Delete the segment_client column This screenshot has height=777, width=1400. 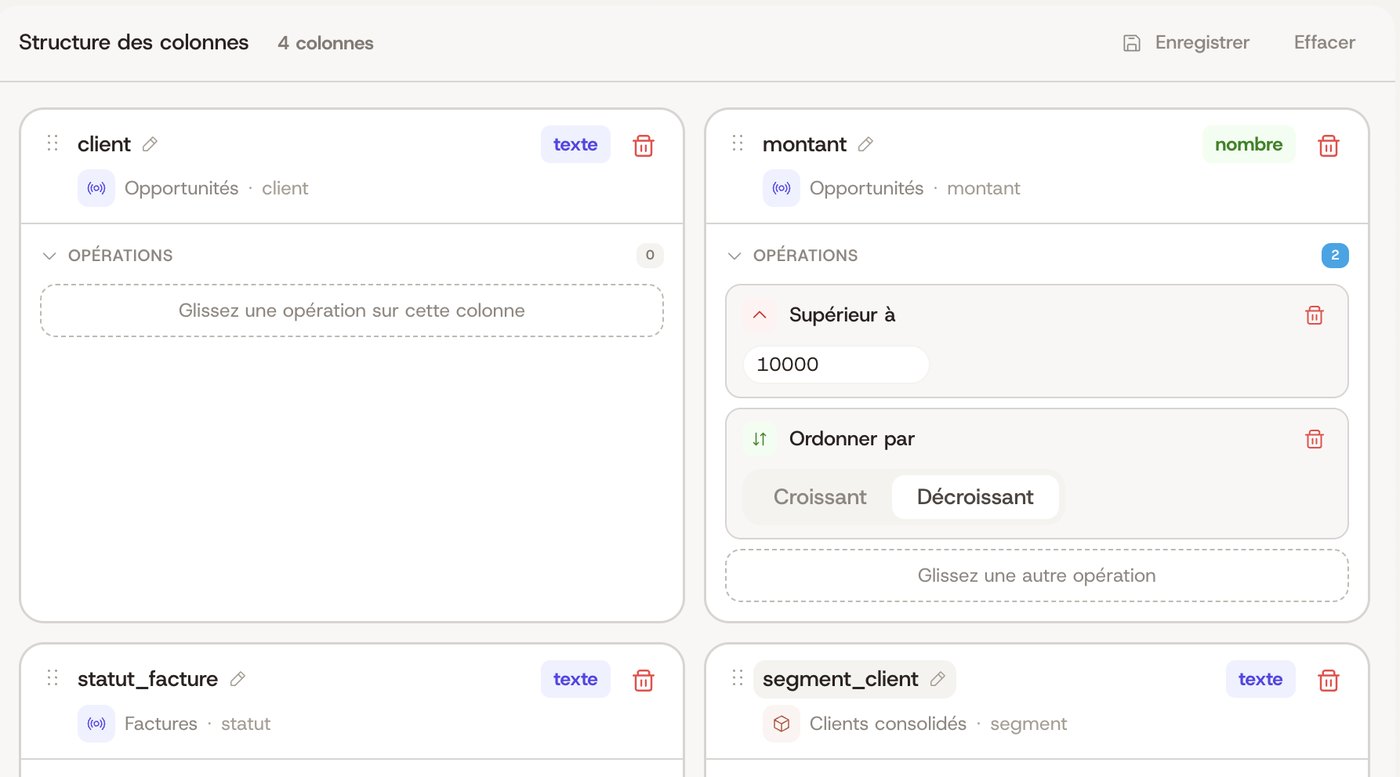(1328, 680)
